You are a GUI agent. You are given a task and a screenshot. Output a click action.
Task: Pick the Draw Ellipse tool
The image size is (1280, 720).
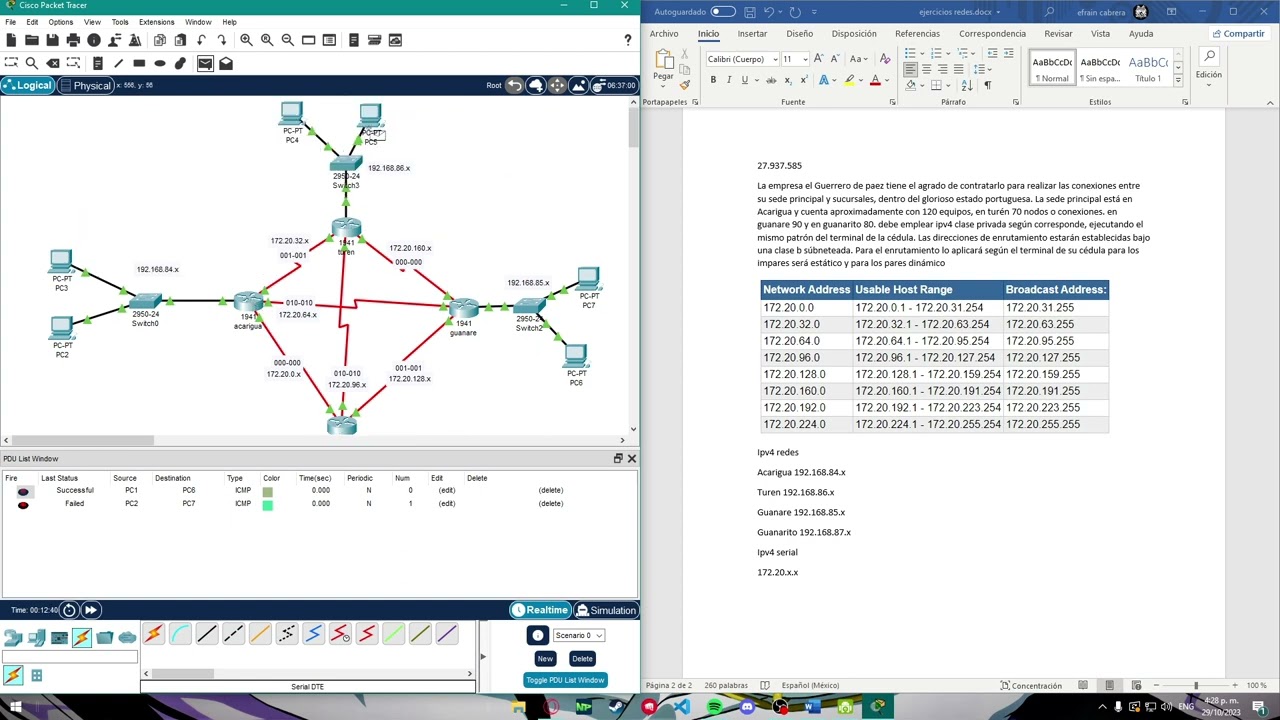160,63
